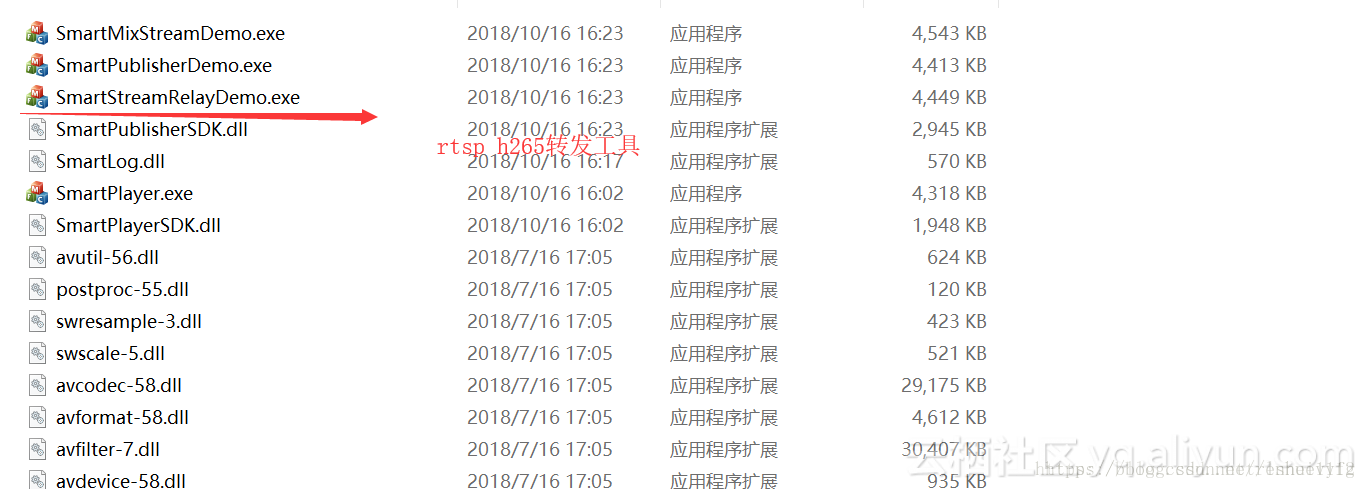Viewport: 1367px width, 489px height.
Task: Click the avutil-56.dll file icon
Action: (x=37, y=257)
